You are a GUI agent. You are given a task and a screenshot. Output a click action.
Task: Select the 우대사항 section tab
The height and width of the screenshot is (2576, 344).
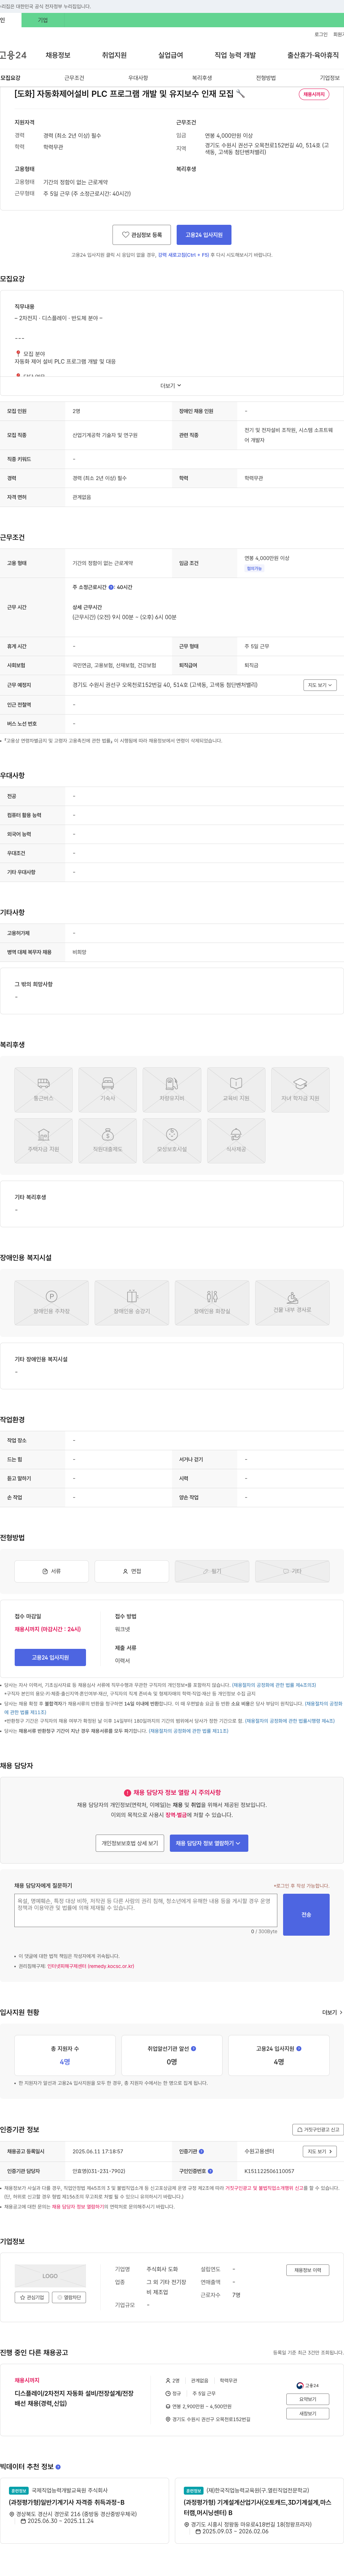click(138, 78)
